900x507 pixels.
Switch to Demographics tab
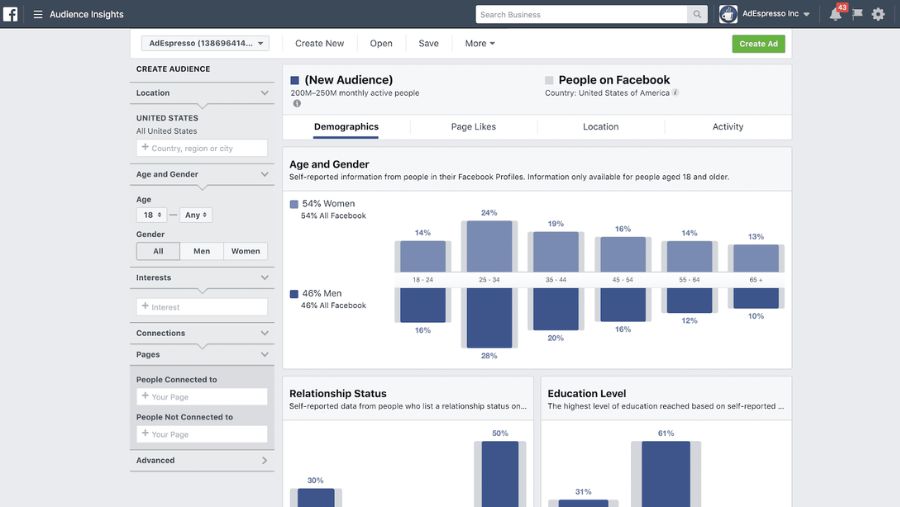346,127
